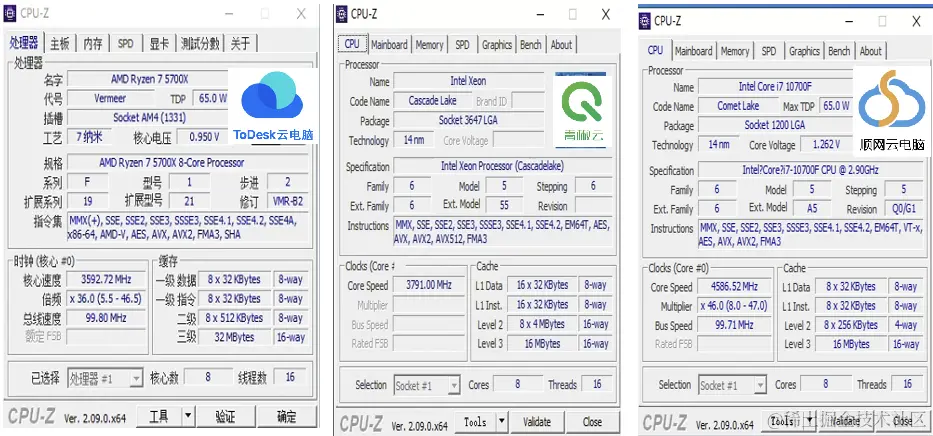Image resolution: width=933 pixels, height=436 pixels.
Task: Click 32 MBytes 三级 cache value
Action: point(234,337)
